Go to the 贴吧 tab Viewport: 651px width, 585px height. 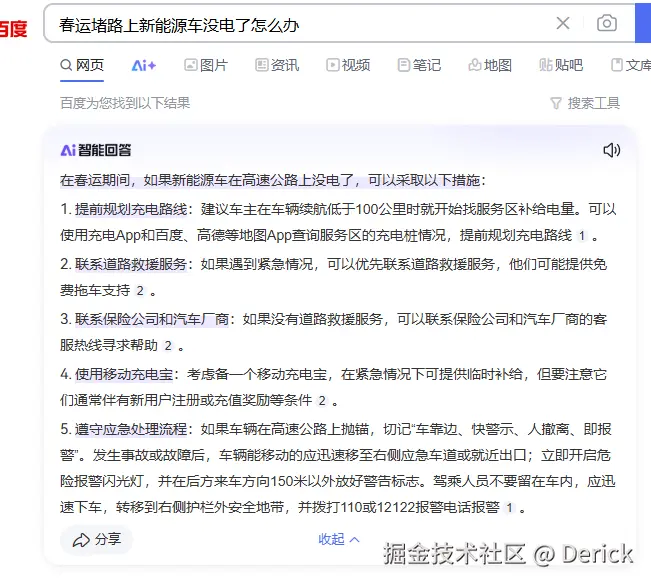[x=561, y=65]
